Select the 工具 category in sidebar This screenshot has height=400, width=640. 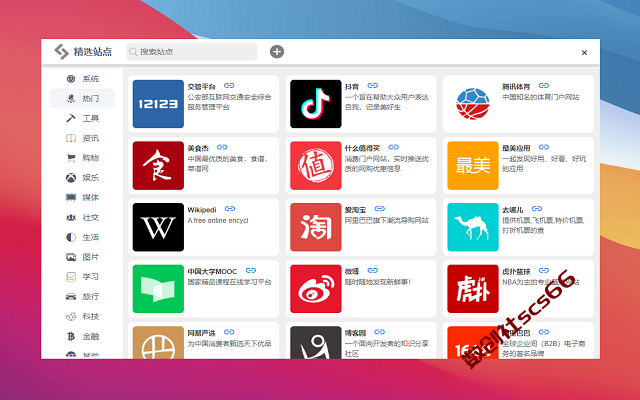[x=82, y=118]
